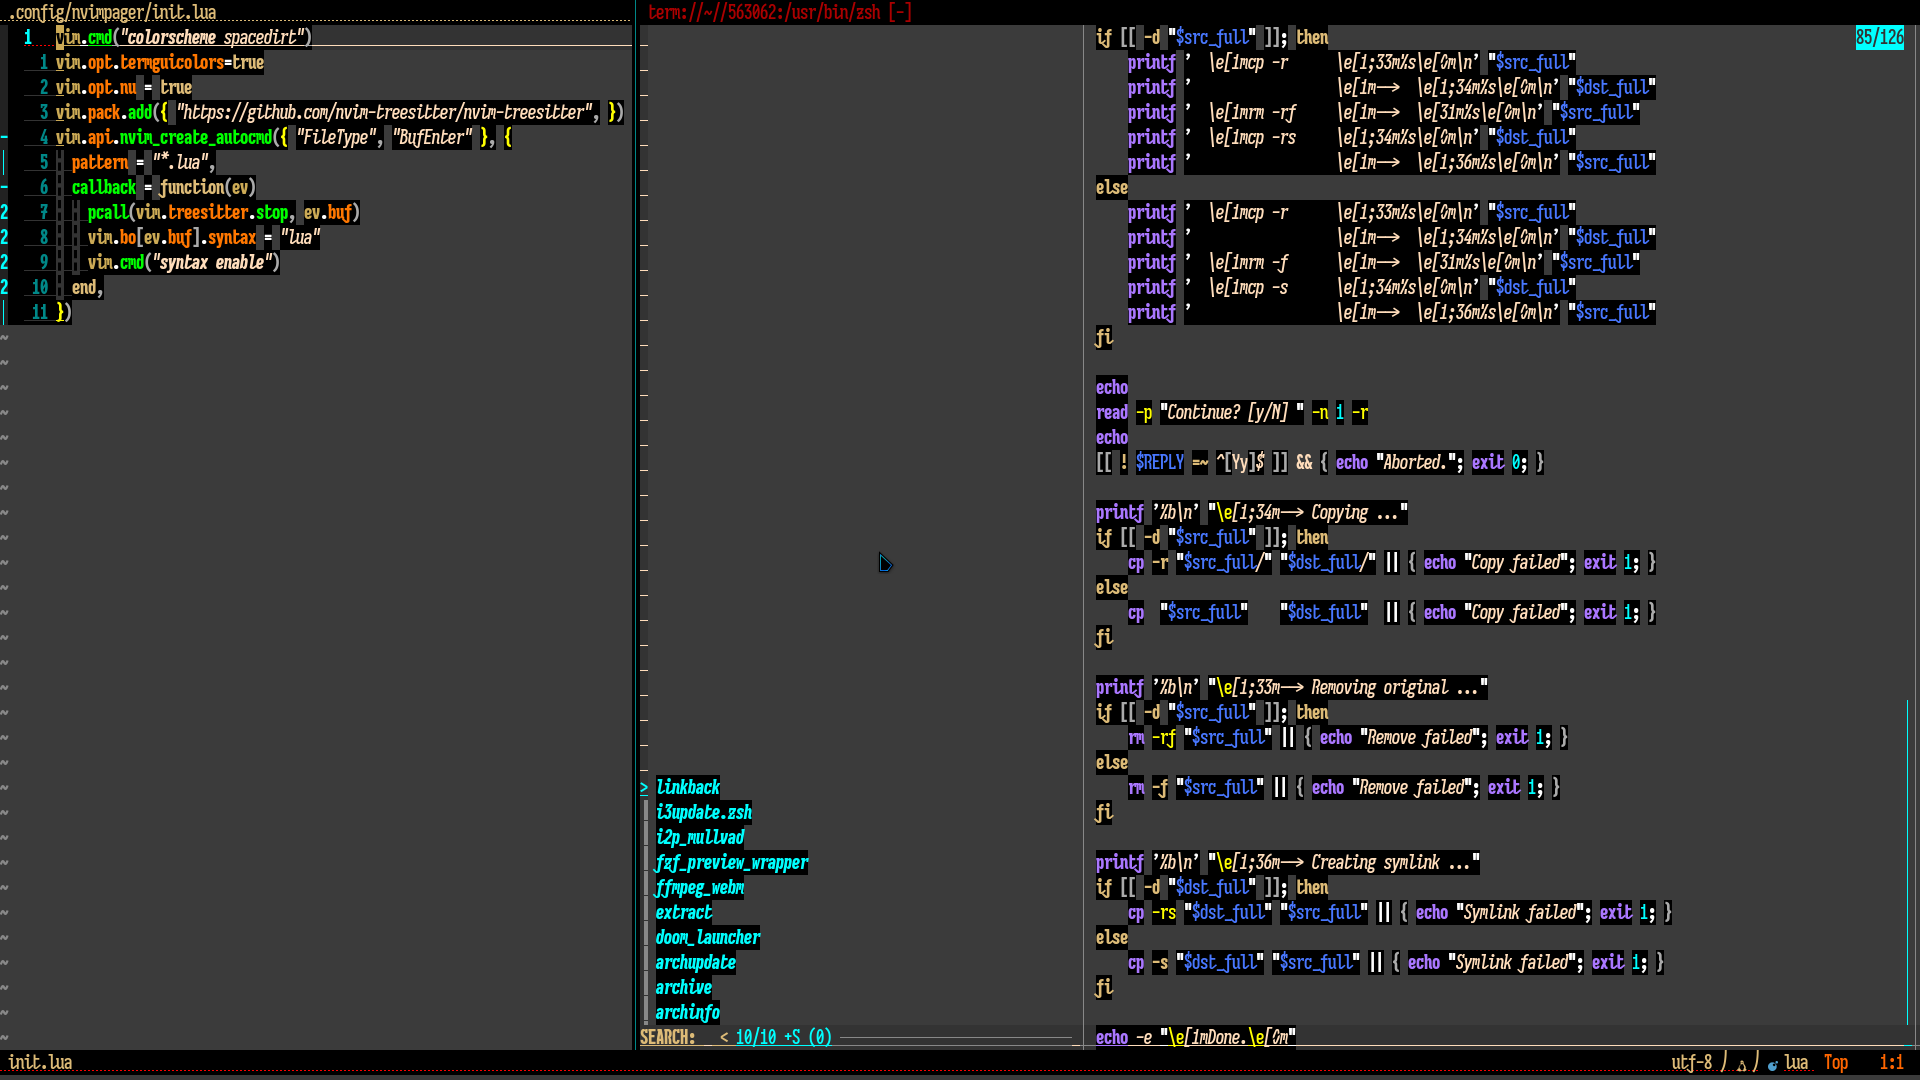Screen dimensions: 1920x1080
Task: Click the 85/126 preview line indicator
Action: point(1879,38)
